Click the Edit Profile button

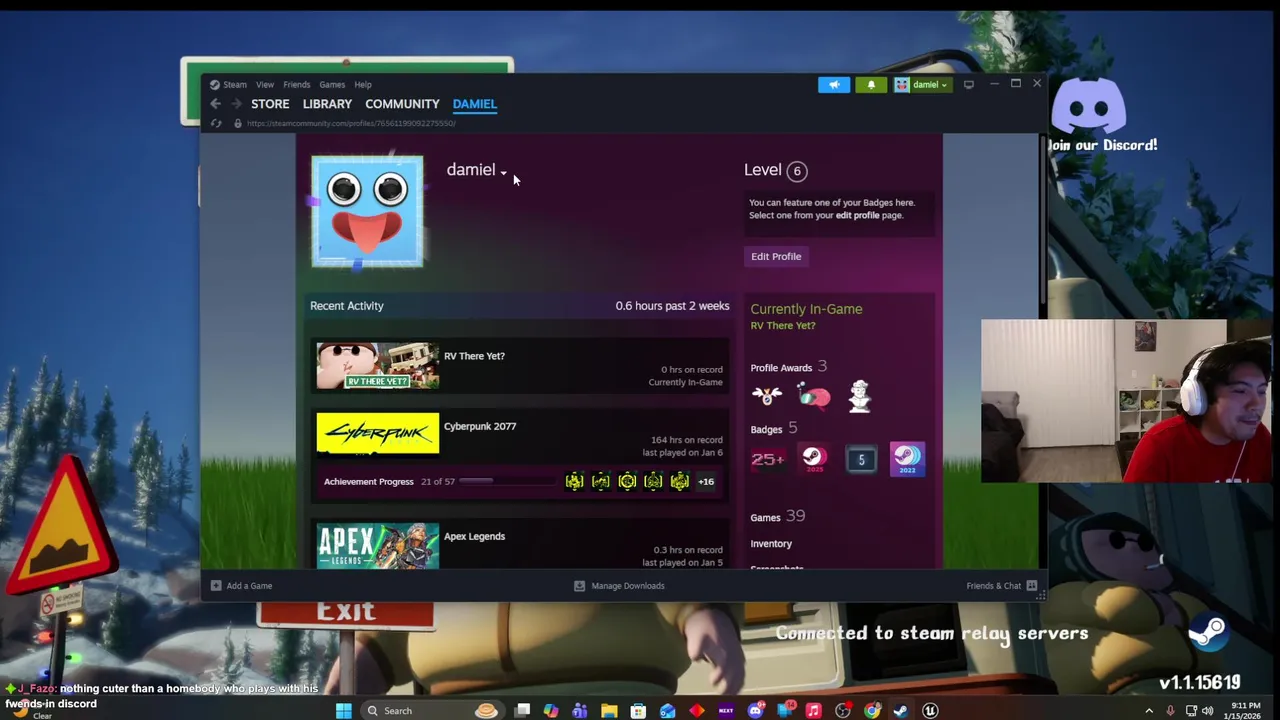[776, 257]
